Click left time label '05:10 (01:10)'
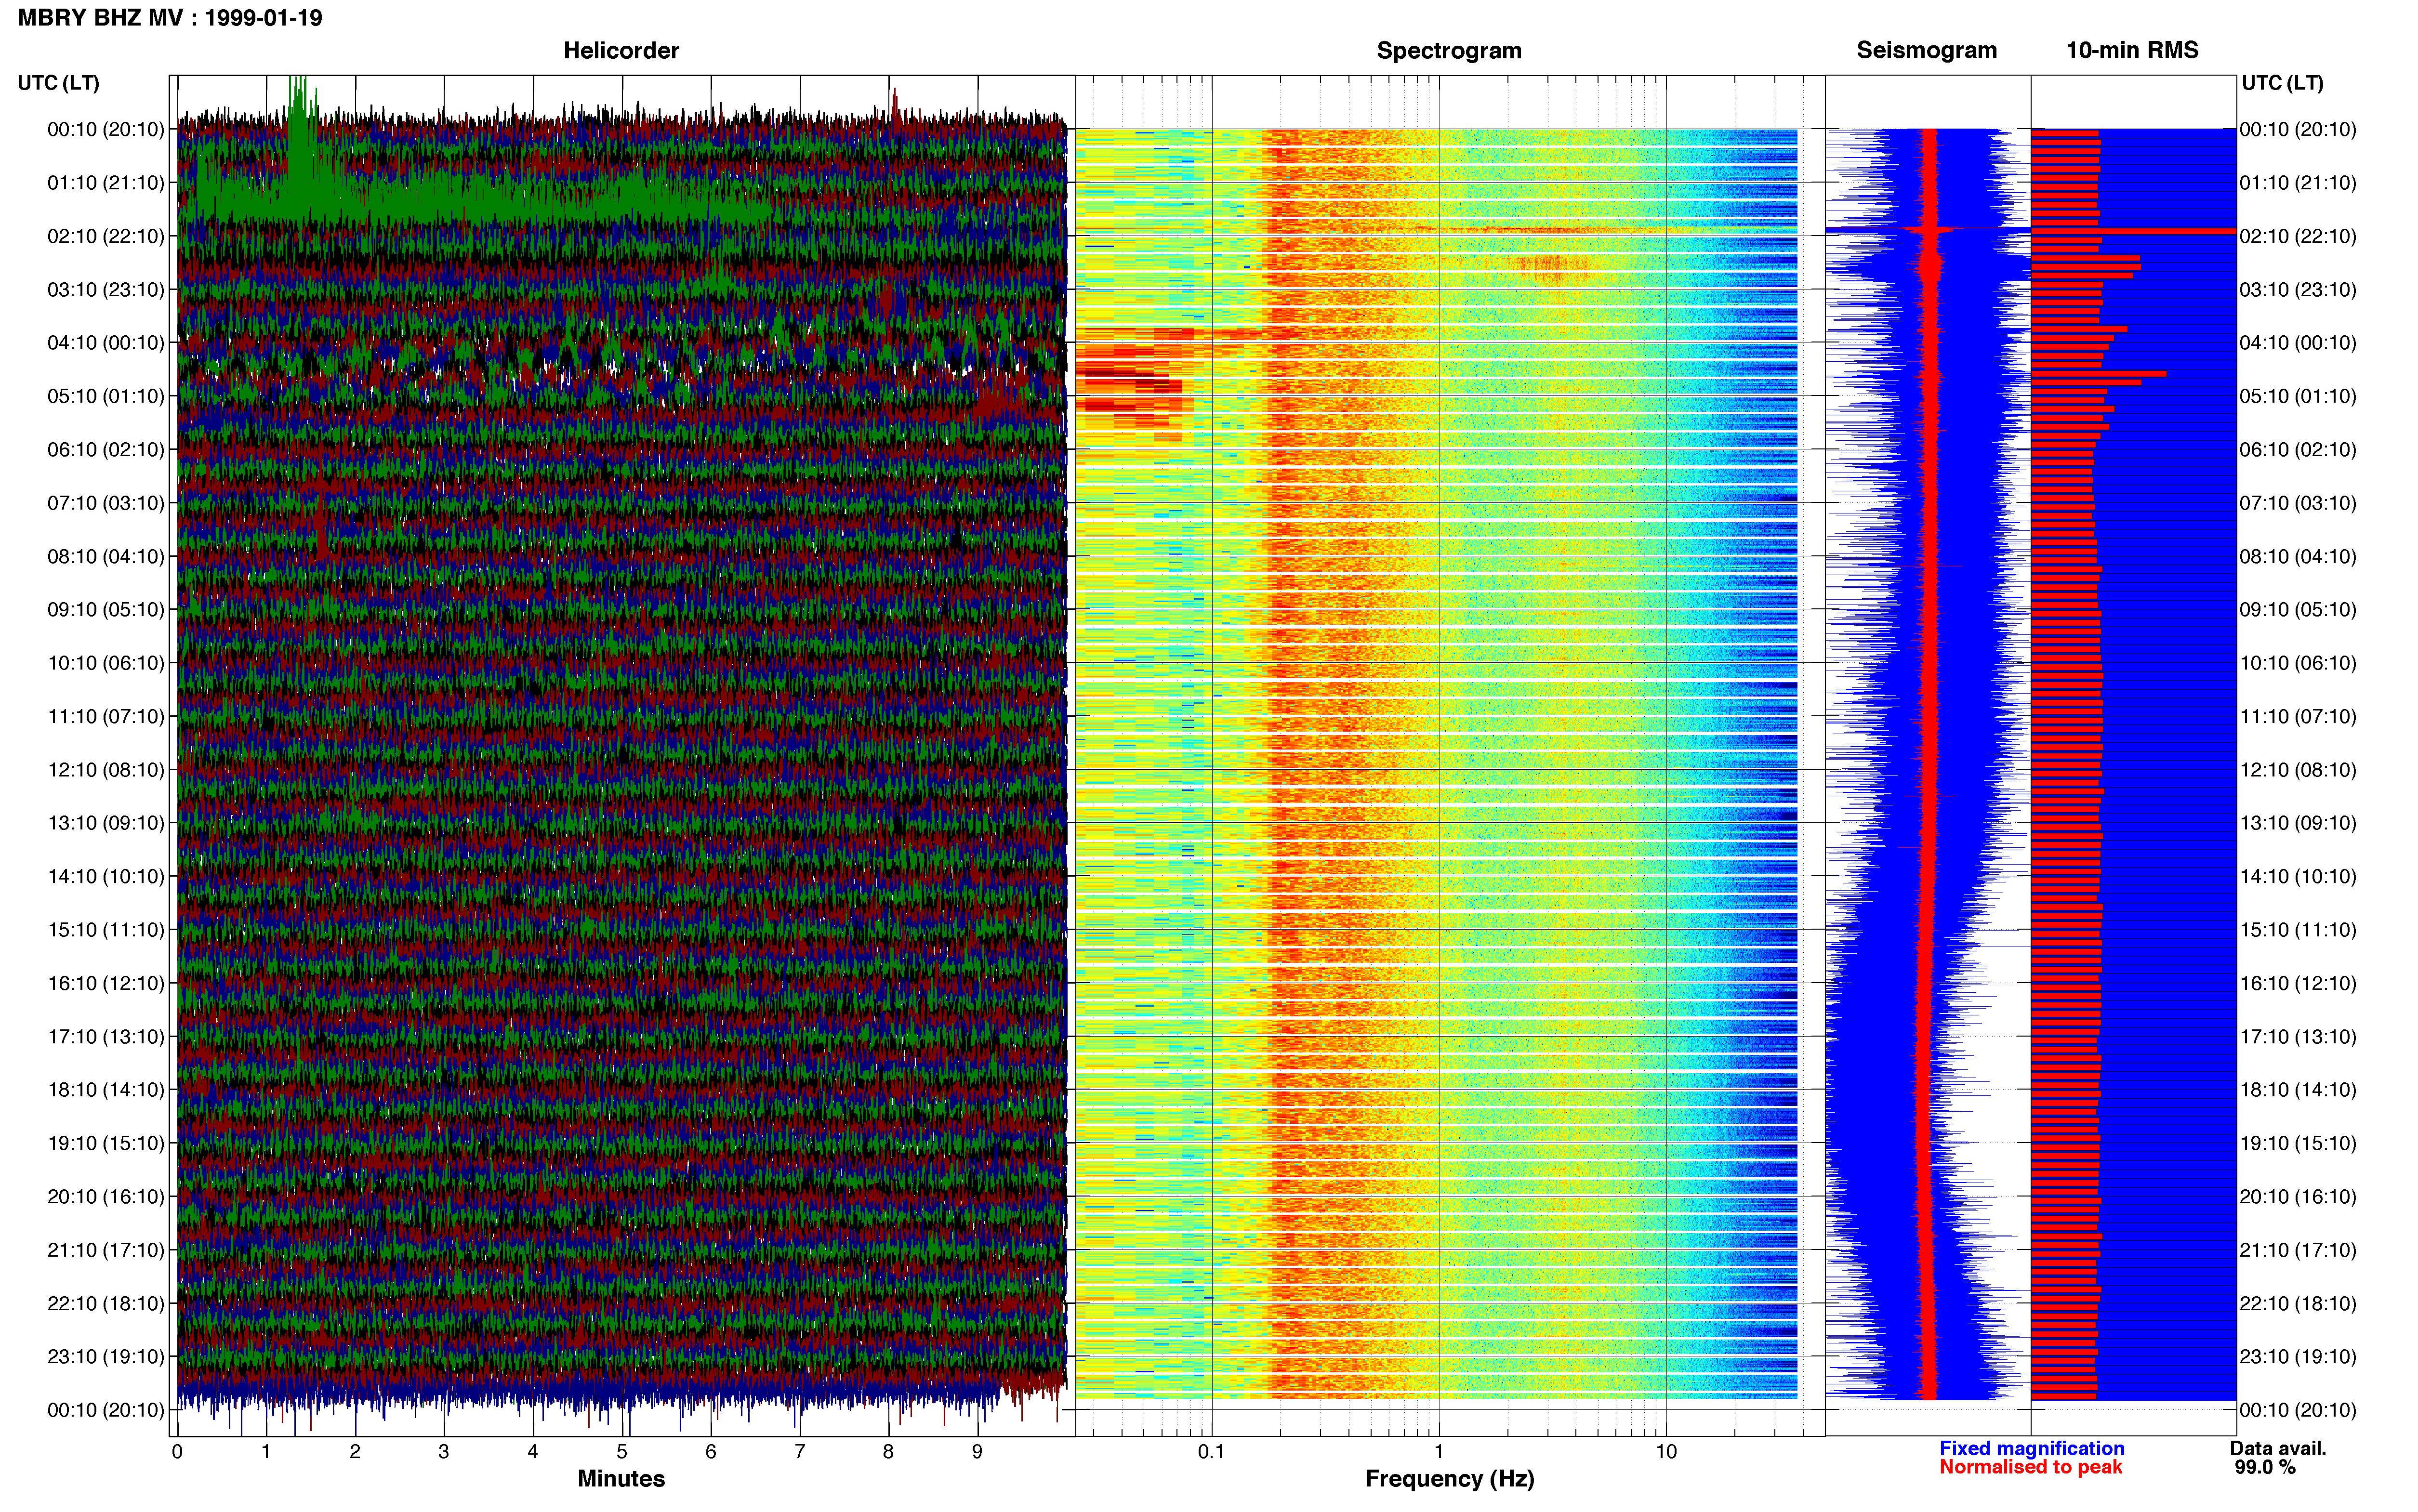 click(x=106, y=396)
